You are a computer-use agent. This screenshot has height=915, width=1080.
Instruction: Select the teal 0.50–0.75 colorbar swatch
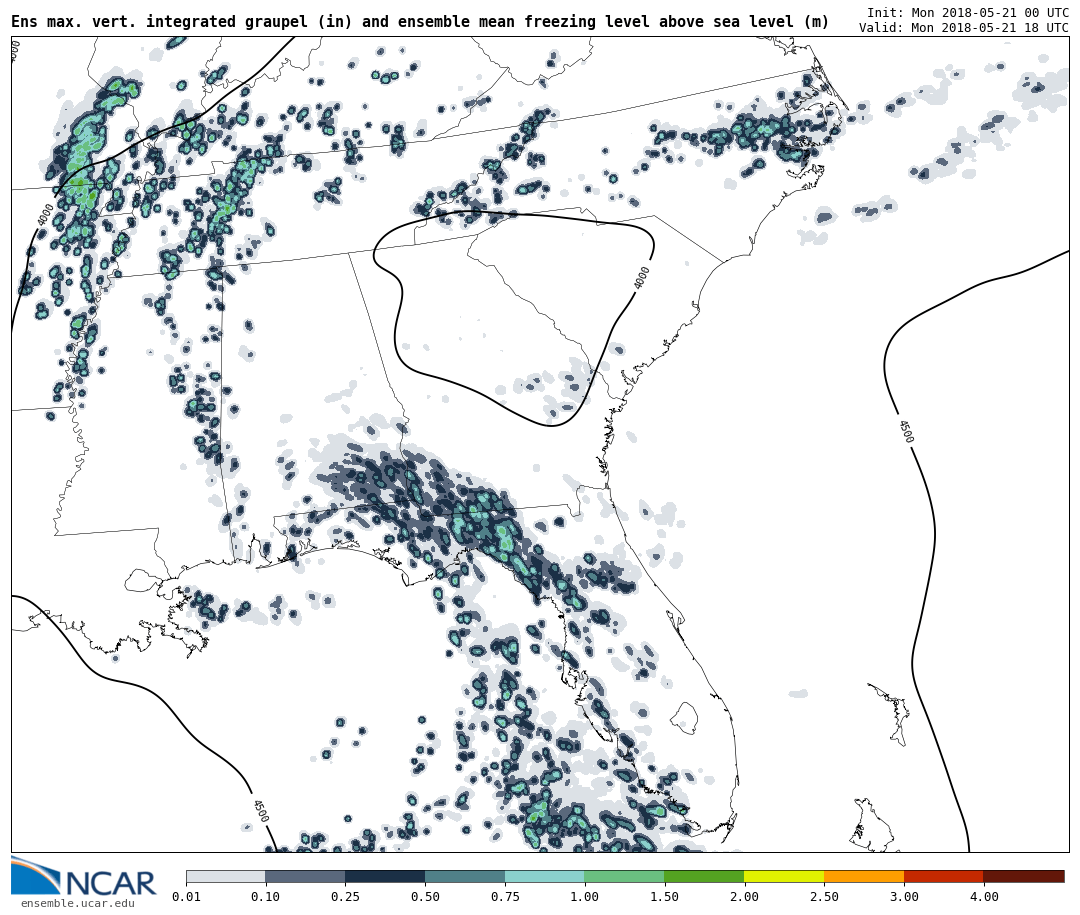(x=465, y=877)
